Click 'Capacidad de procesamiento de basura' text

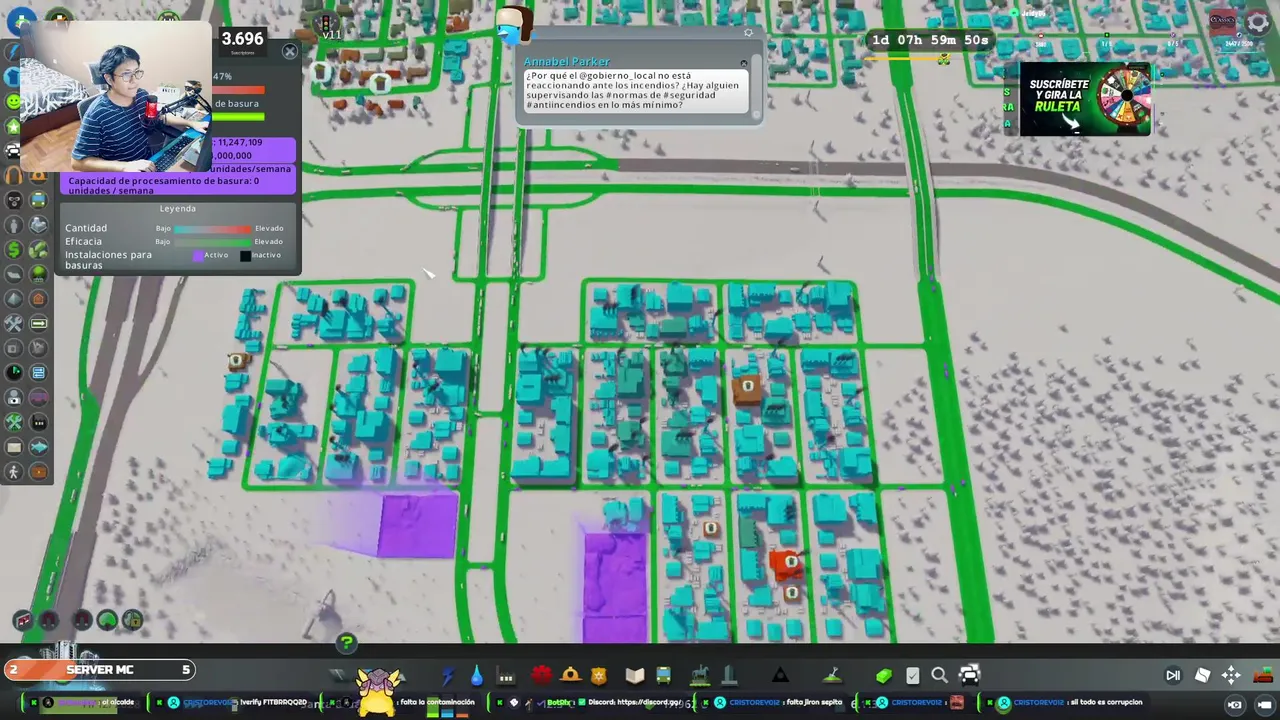(x=160, y=181)
